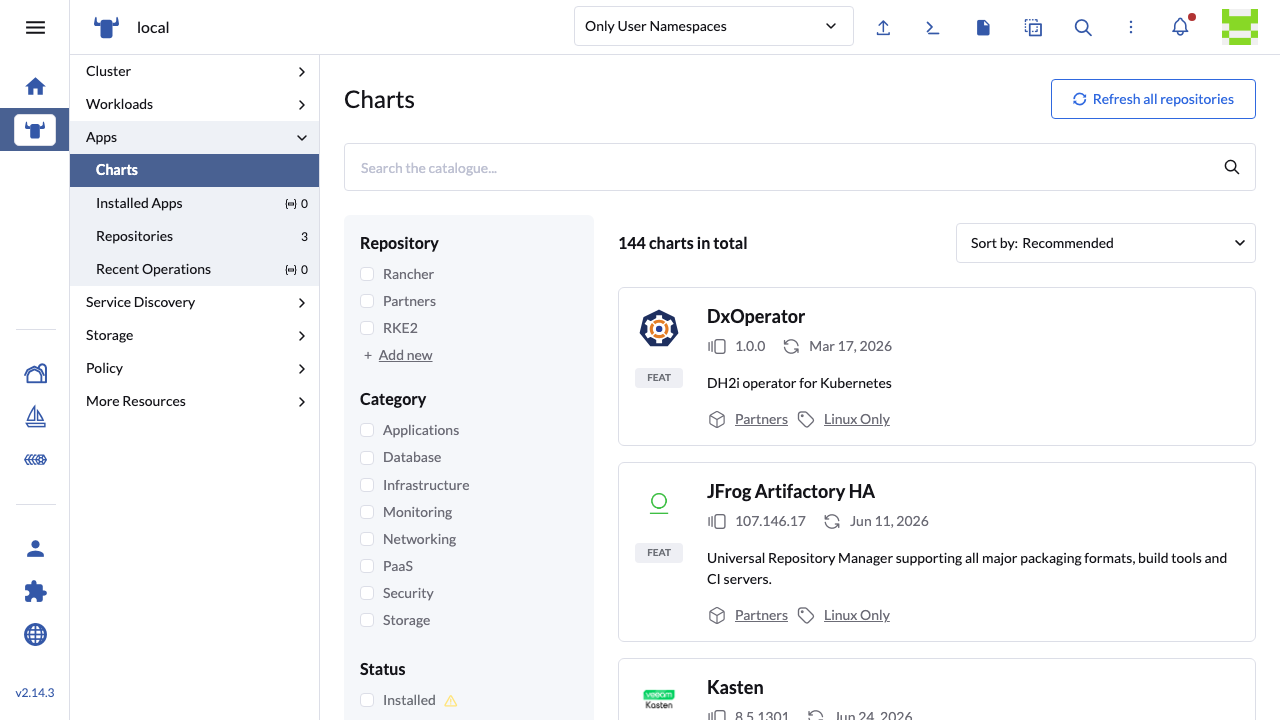The height and width of the screenshot is (720, 1280).
Task: Expand the Cluster menu section
Action: click(194, 71)
